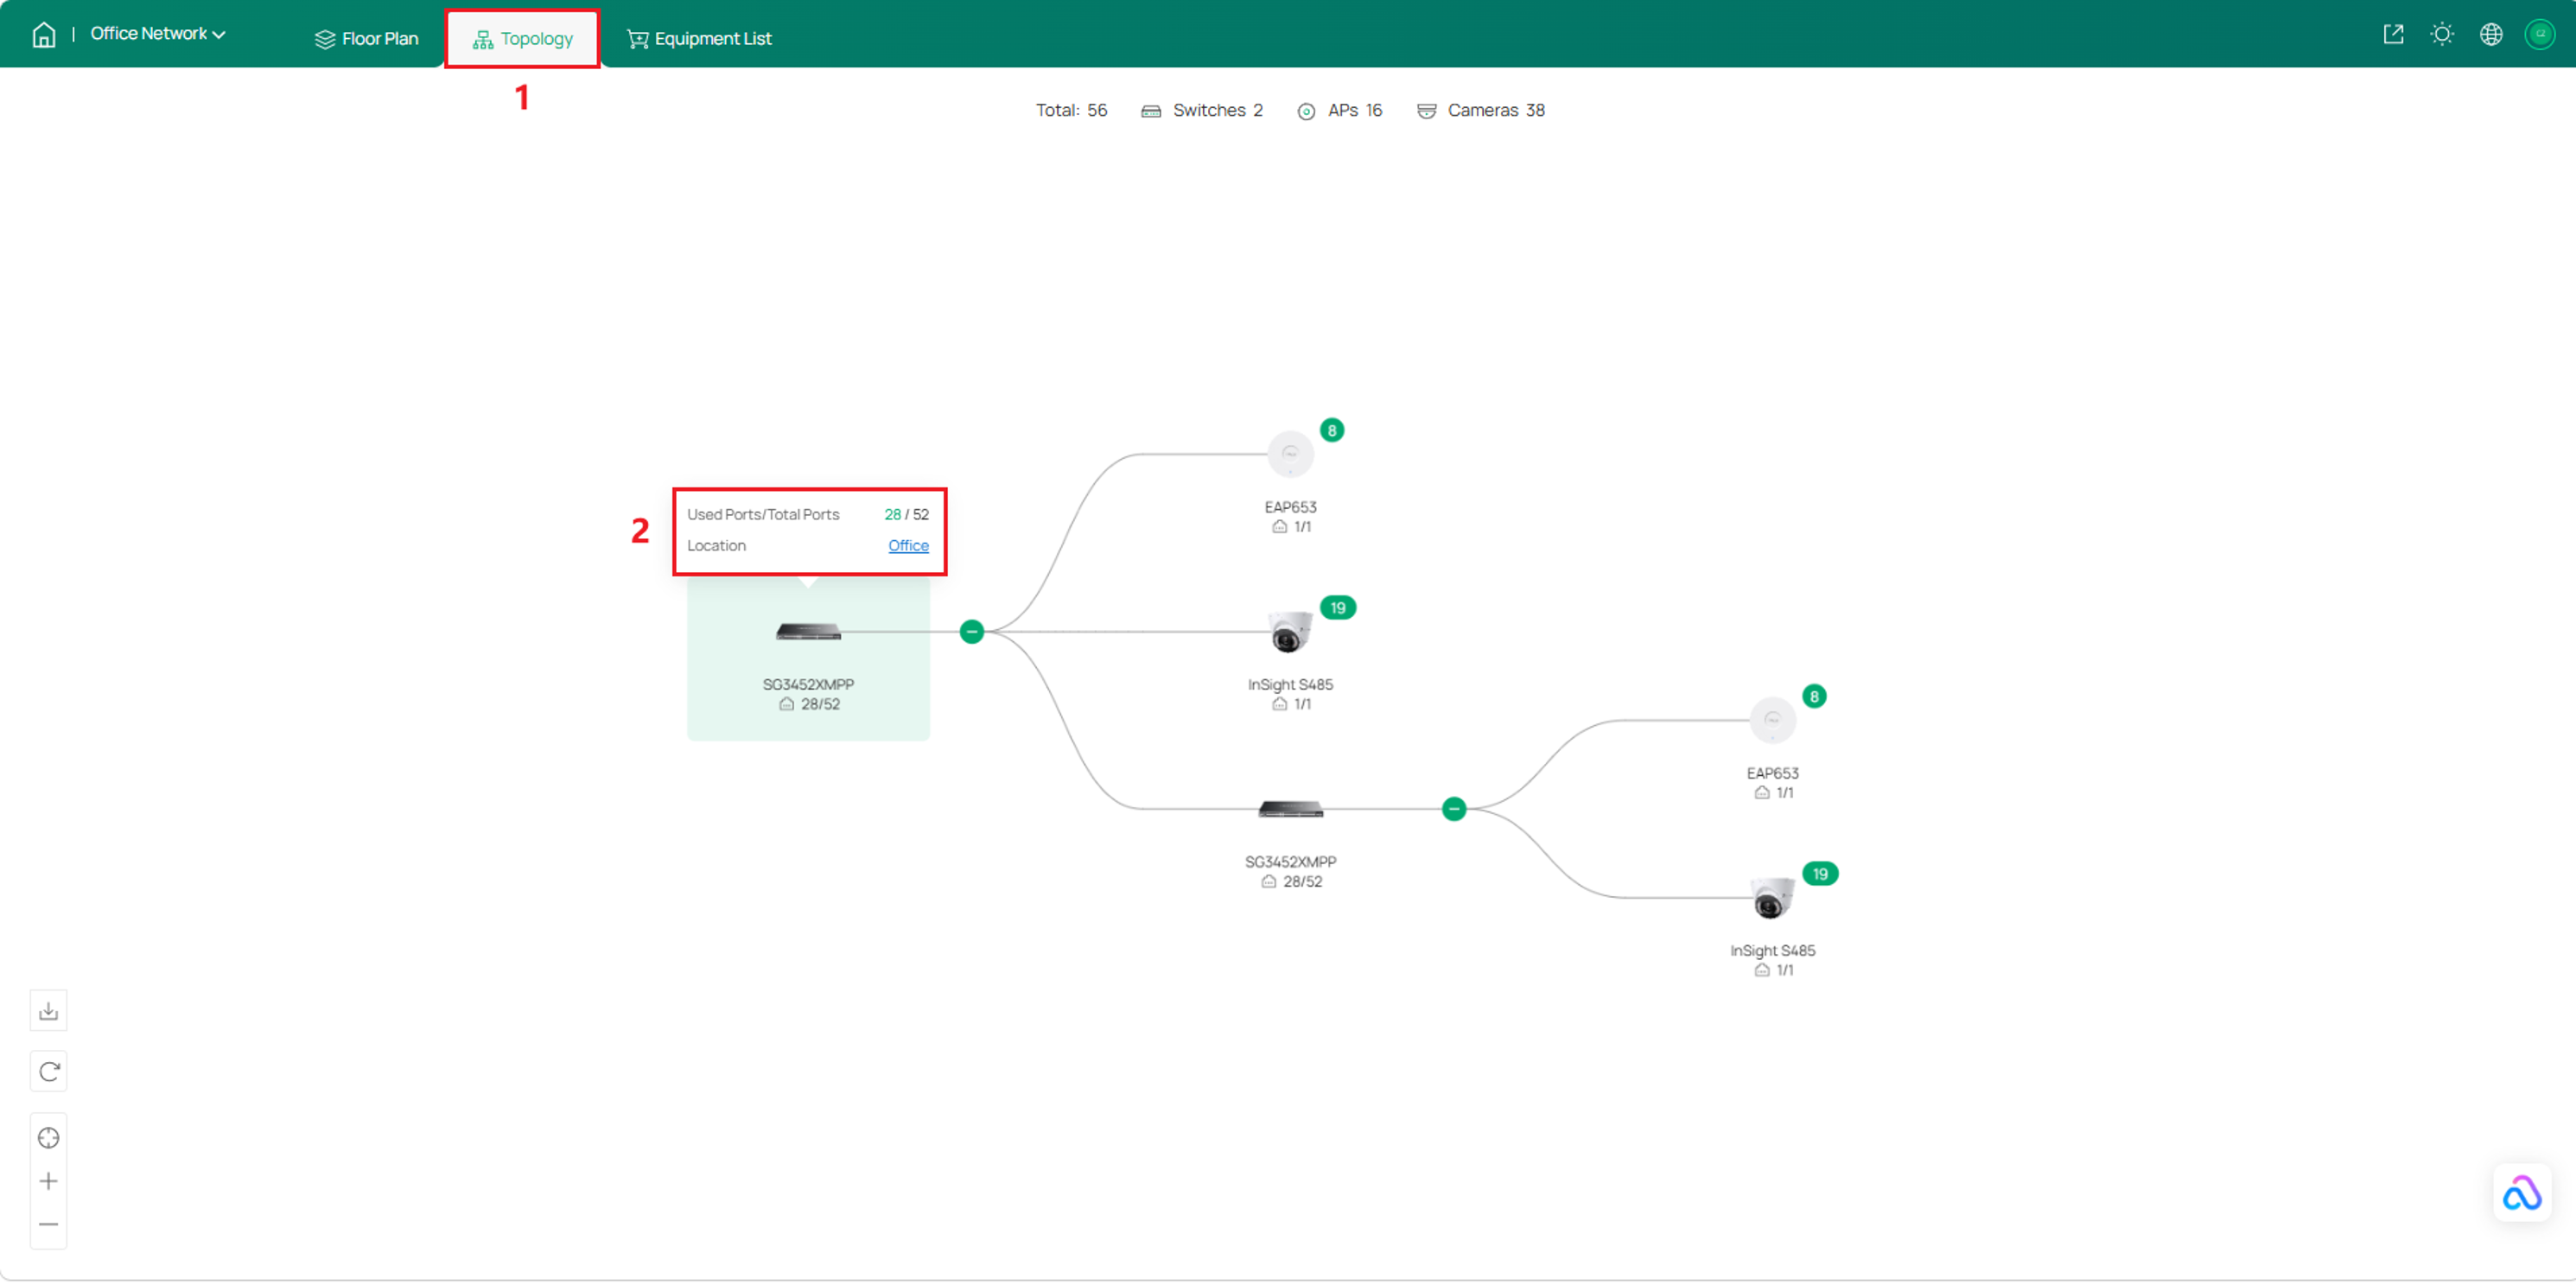Click the 19 badge on lower-right camera
This screenshot has width=2576, height=1285.
[x=1820, y=874]
